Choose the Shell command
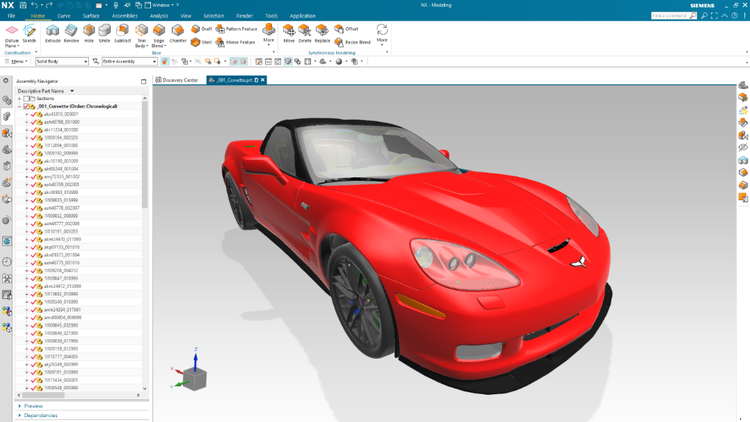 [201, 42]
